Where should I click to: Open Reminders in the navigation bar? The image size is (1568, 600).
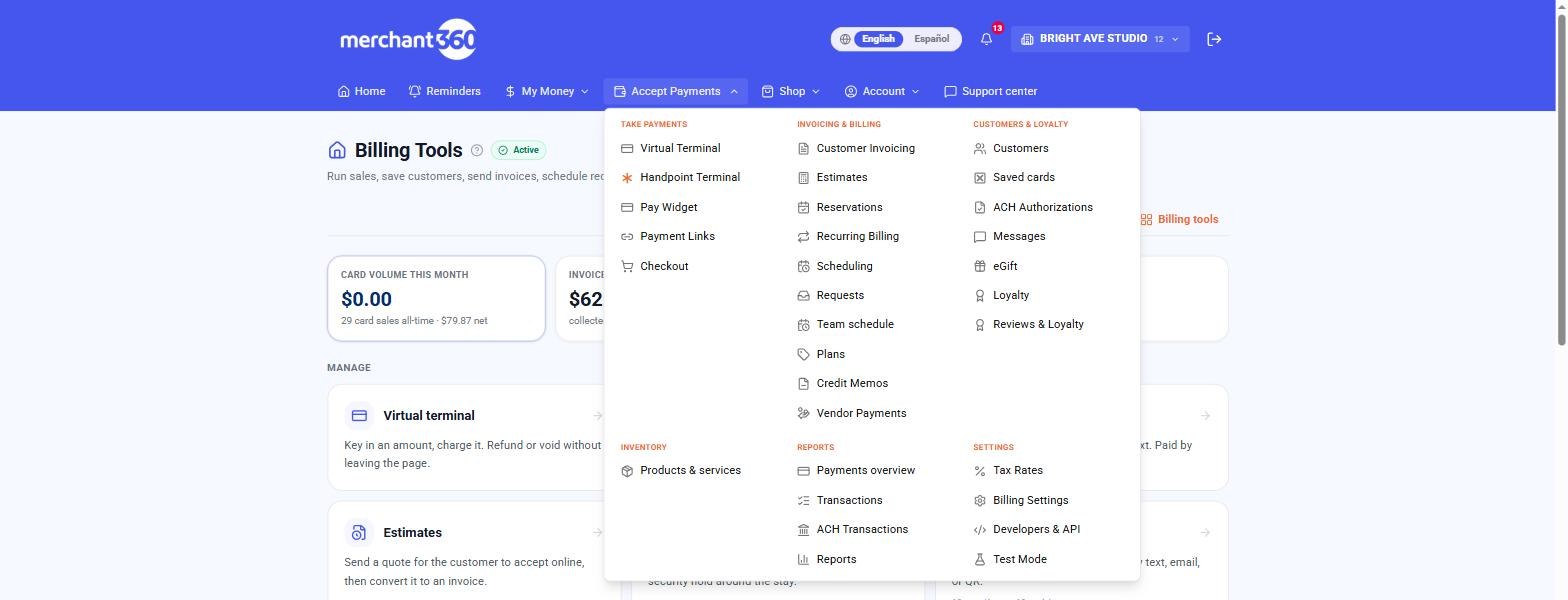point(445,91)
